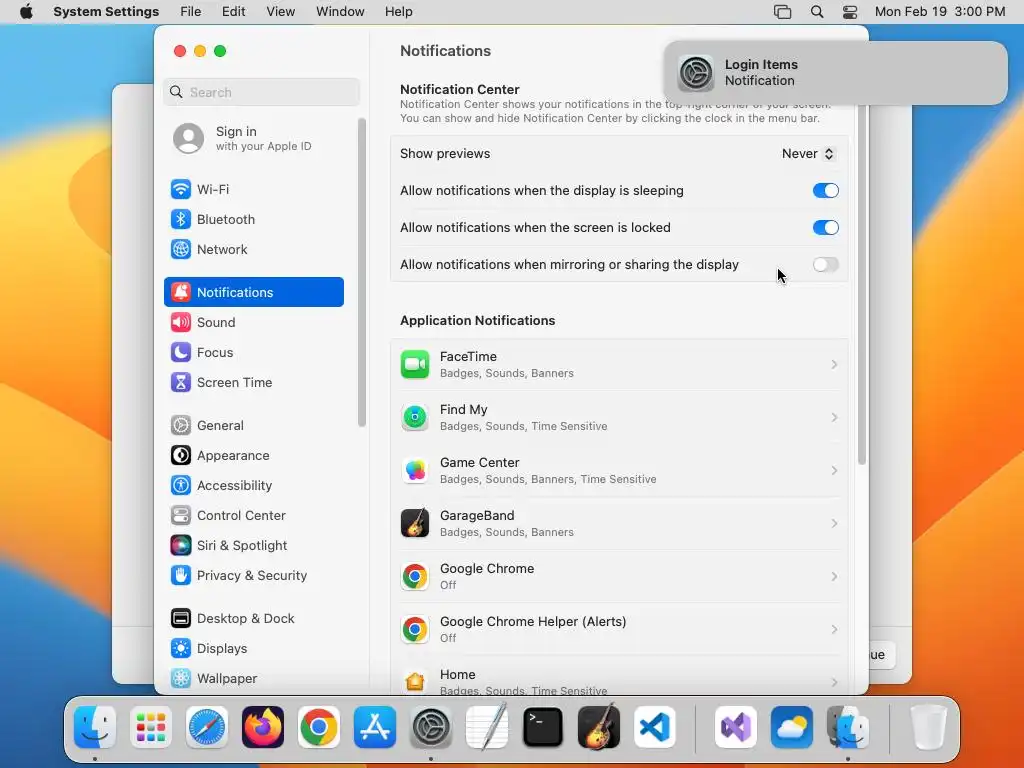Open Google Chrome Helper (Alerts) settings
The width and height of the screenshot is (1024, 768).
[619, 630]
